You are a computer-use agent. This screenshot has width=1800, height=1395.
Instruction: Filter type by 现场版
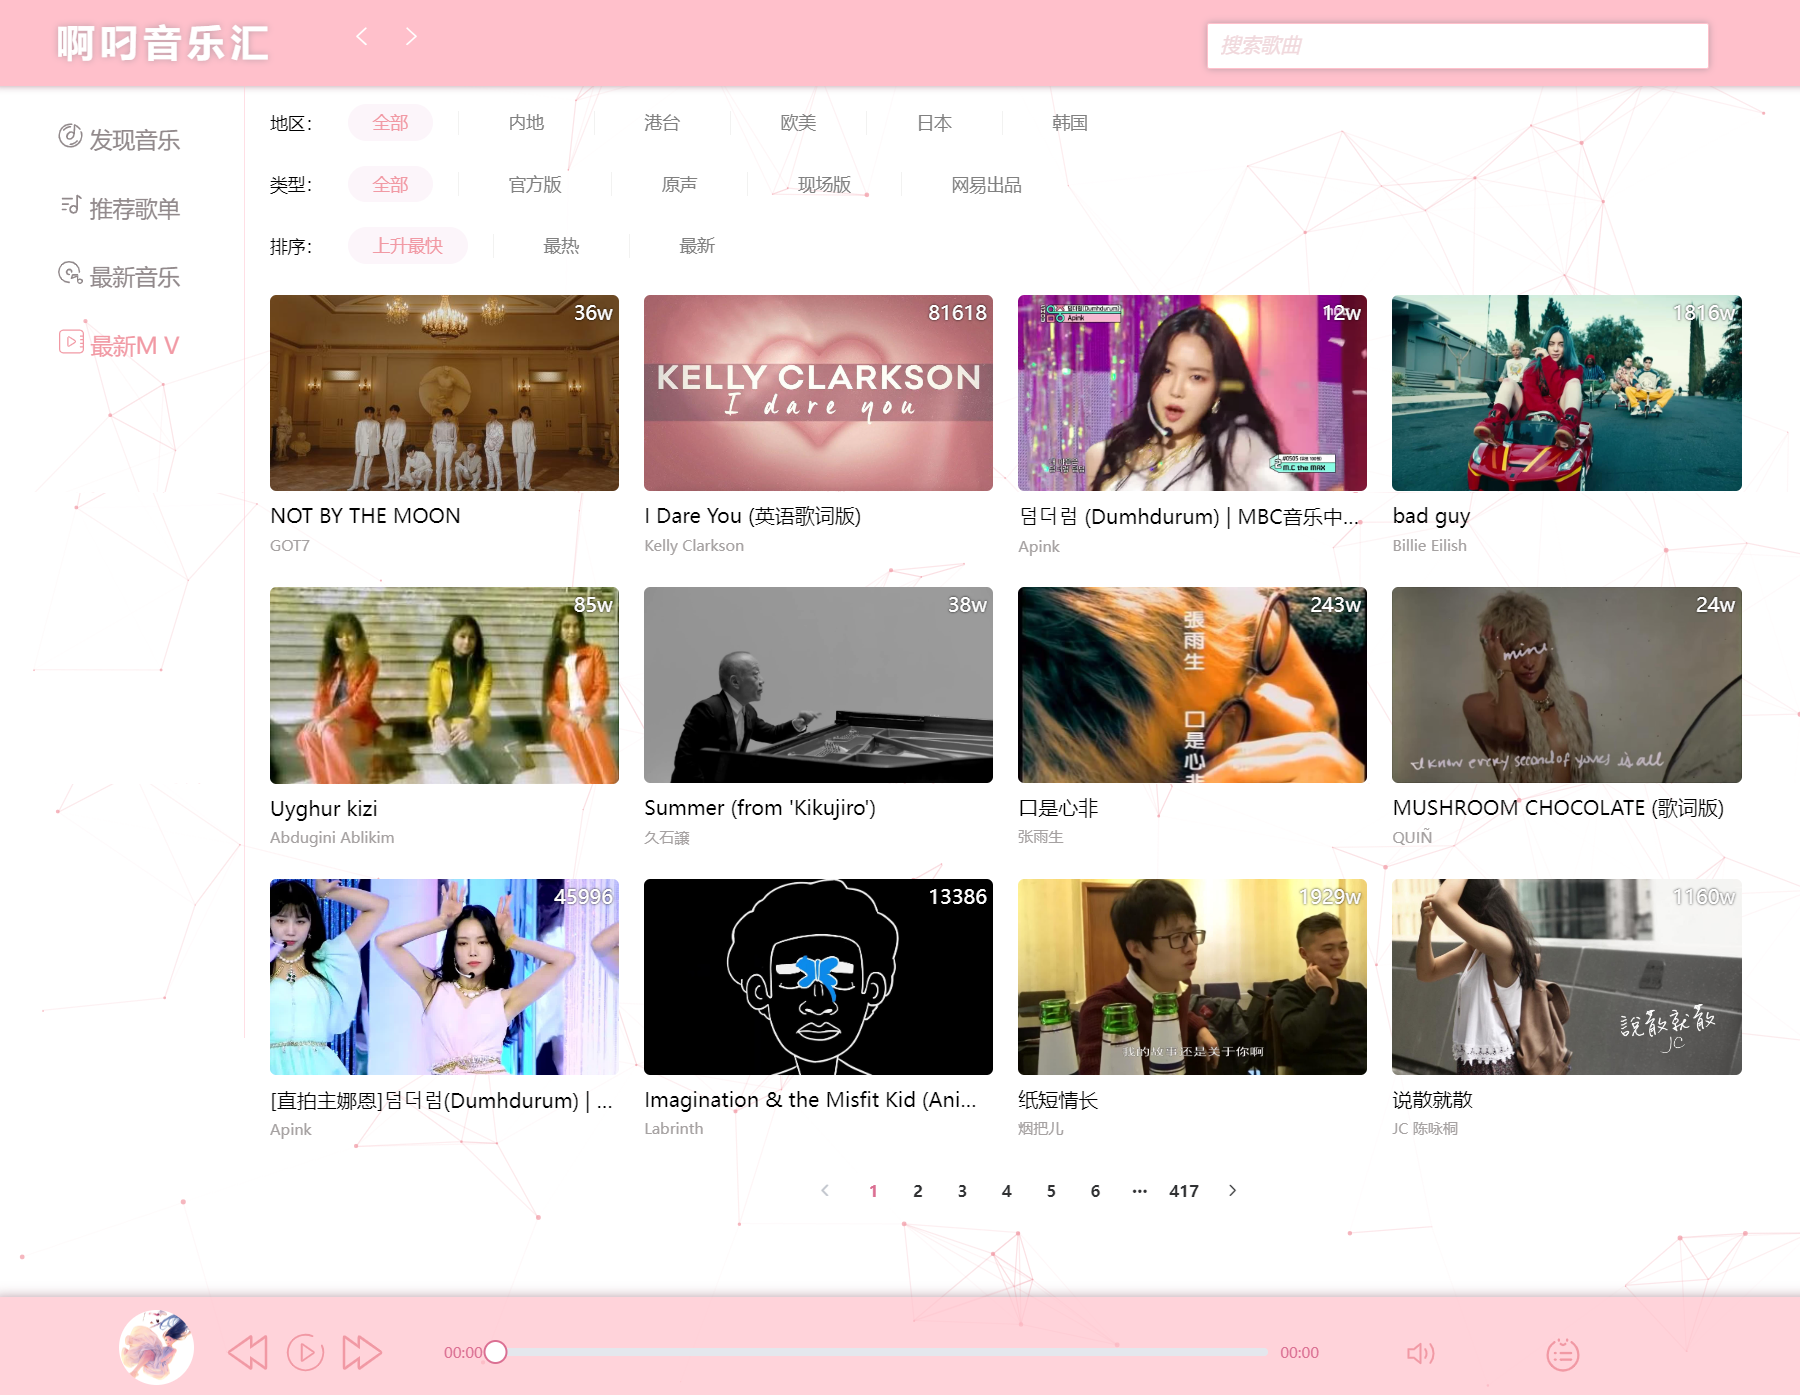click(824, 185)
